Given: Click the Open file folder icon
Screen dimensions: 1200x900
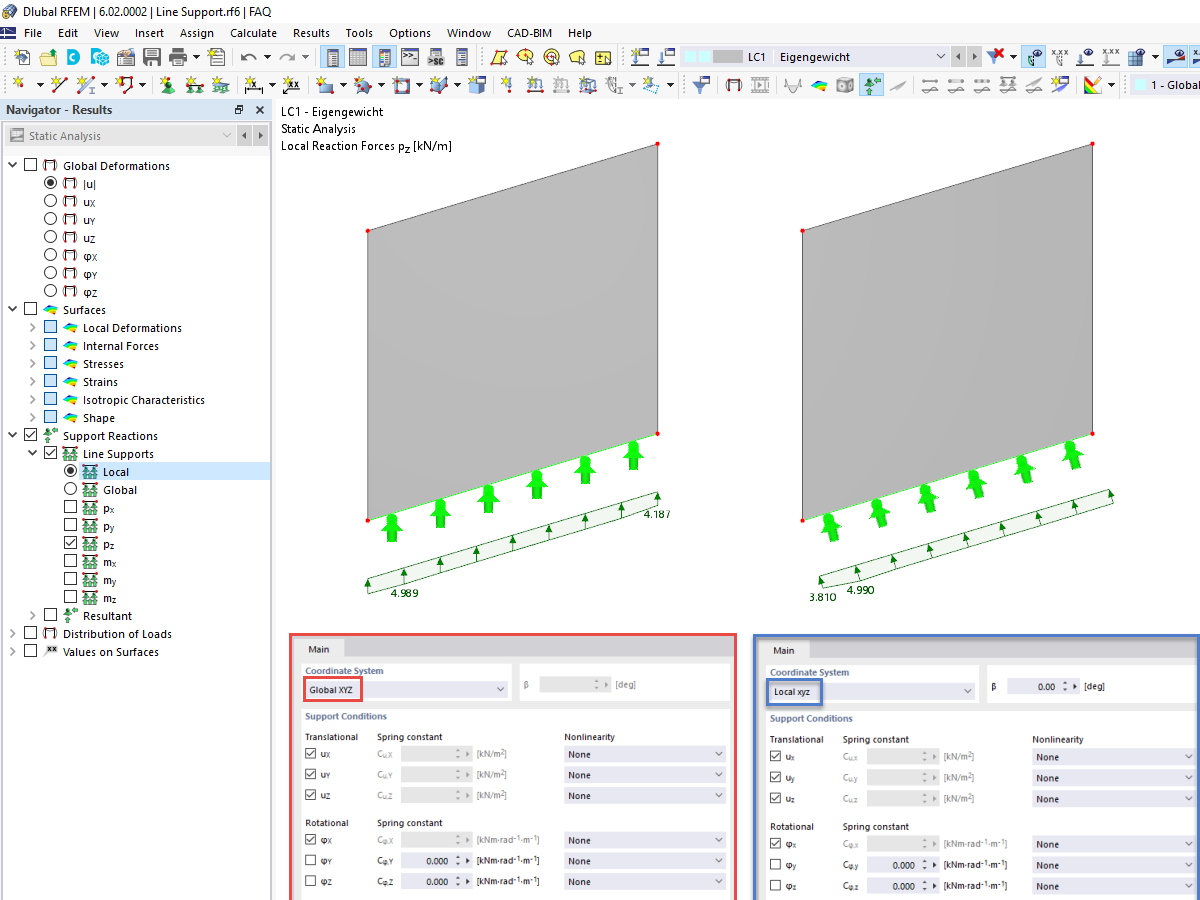Looking at the screenshot, I should 48,57.
